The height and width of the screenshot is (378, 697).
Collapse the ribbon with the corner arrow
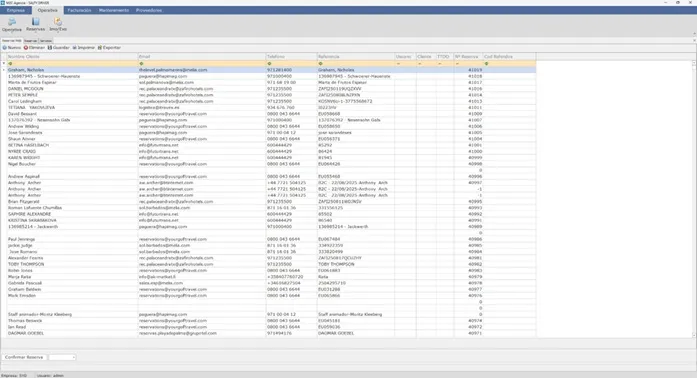click(x=694, y=34)
